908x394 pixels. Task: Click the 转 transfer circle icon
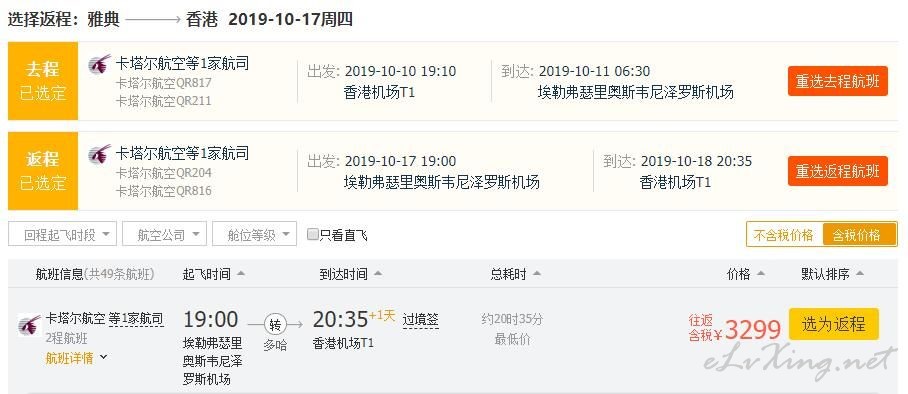[275, 324]
